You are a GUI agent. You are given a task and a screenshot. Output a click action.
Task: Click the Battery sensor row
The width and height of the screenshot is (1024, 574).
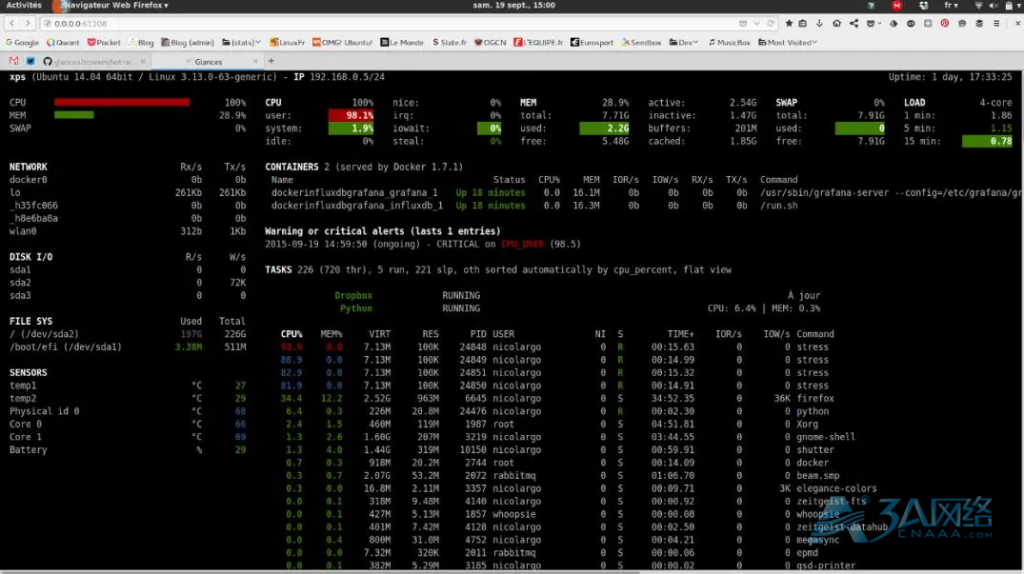click(127, 450)
